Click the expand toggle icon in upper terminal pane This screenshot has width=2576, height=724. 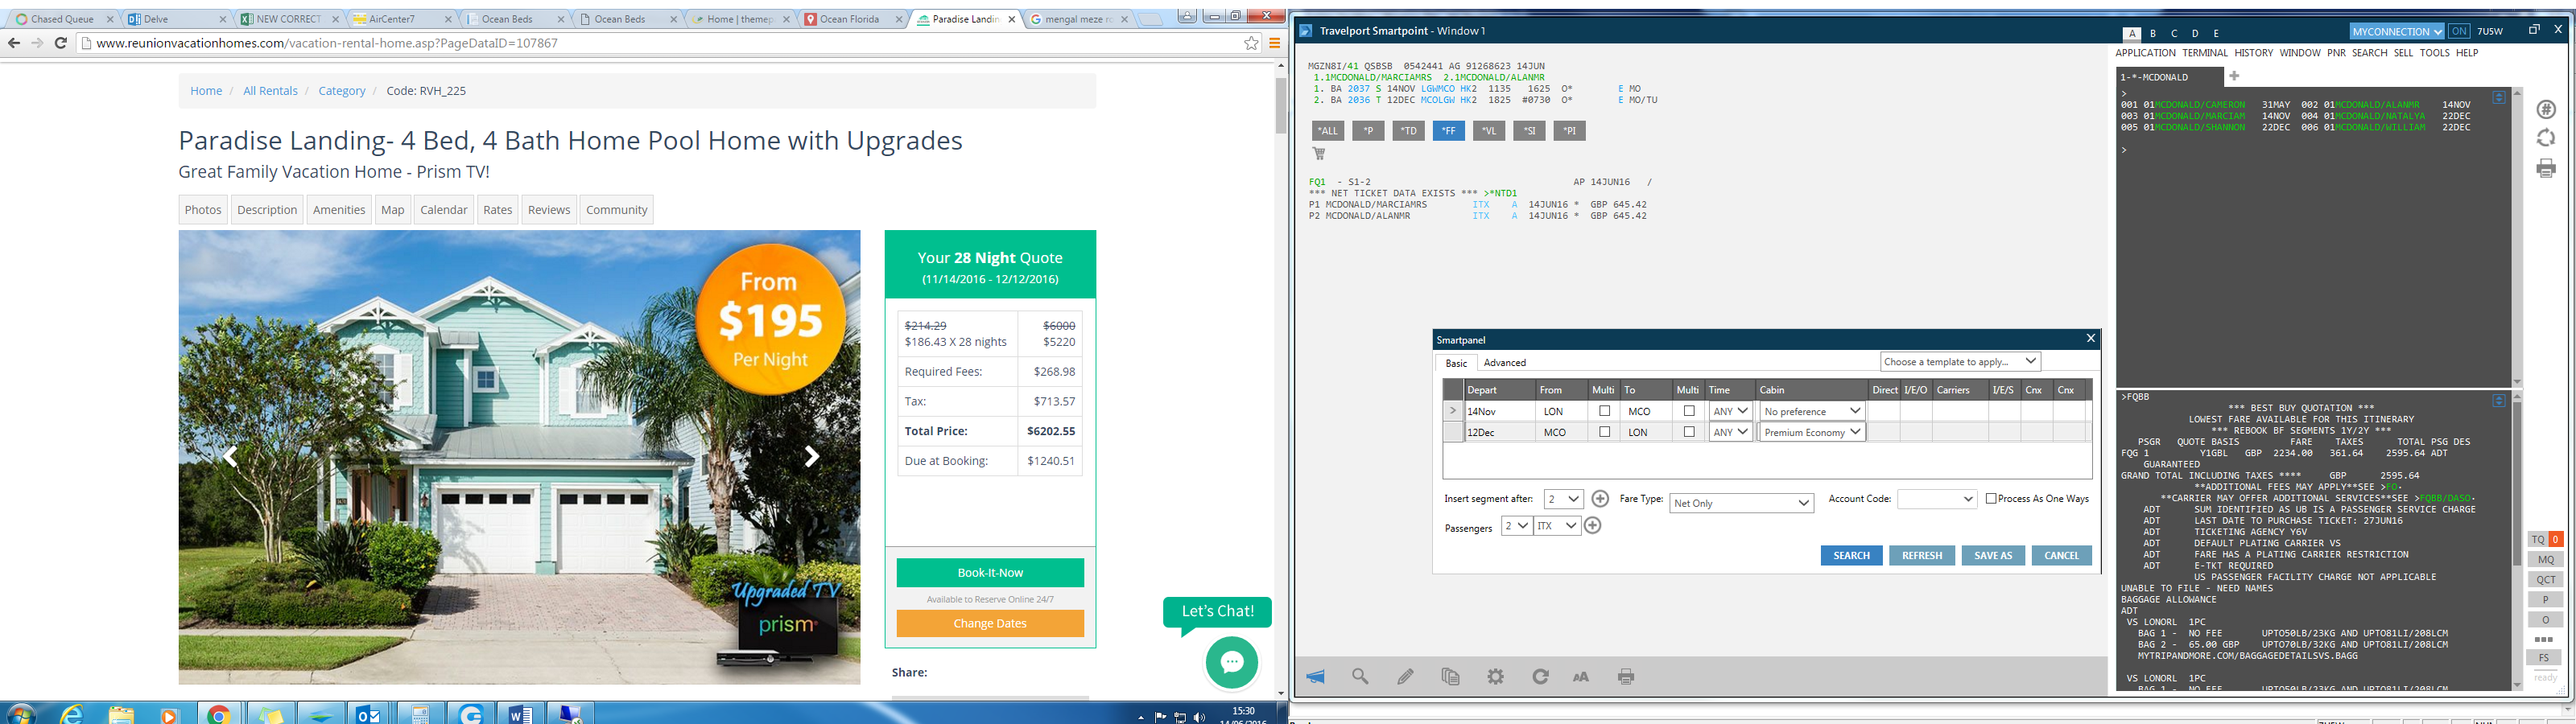point(2499,97)
